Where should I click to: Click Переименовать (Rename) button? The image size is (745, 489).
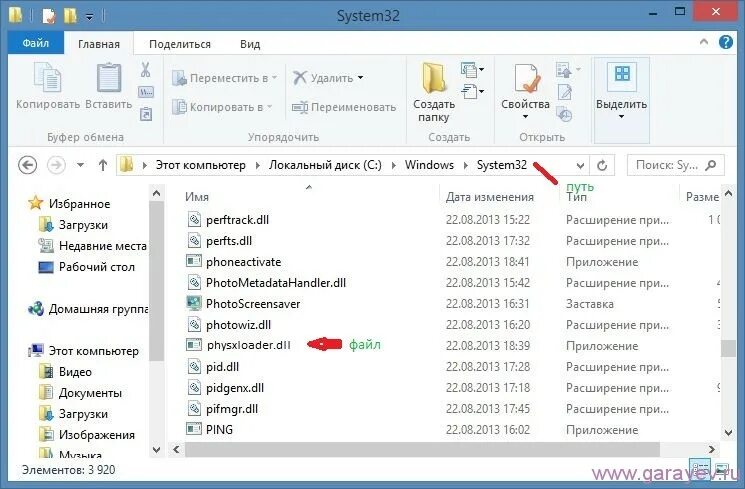(344, 107)
